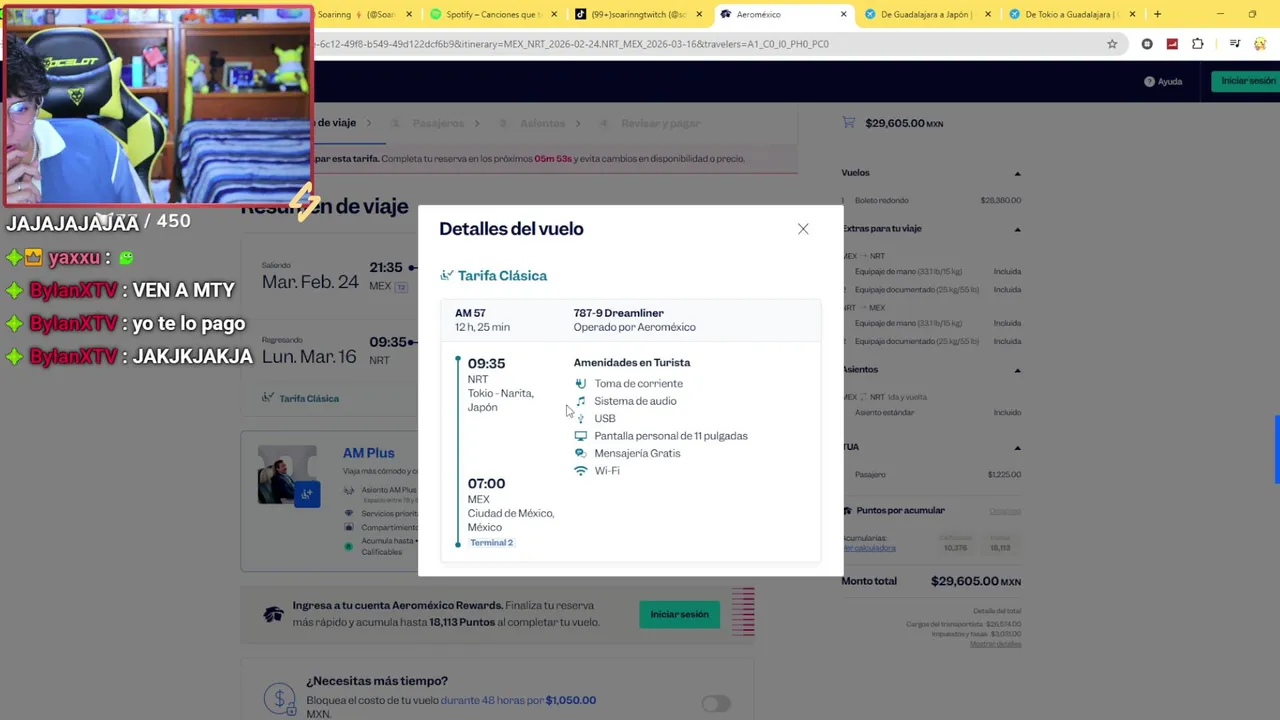Click the Boleto redondo $28,380.00 row
The image size is (1280, 720).
(x=932, y=200)
